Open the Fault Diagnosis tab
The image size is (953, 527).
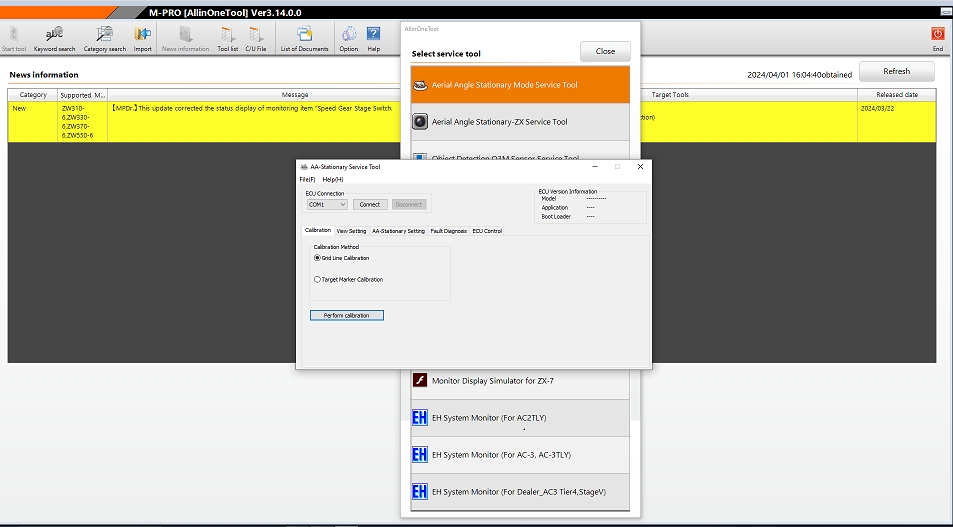[x=449, y=231]
